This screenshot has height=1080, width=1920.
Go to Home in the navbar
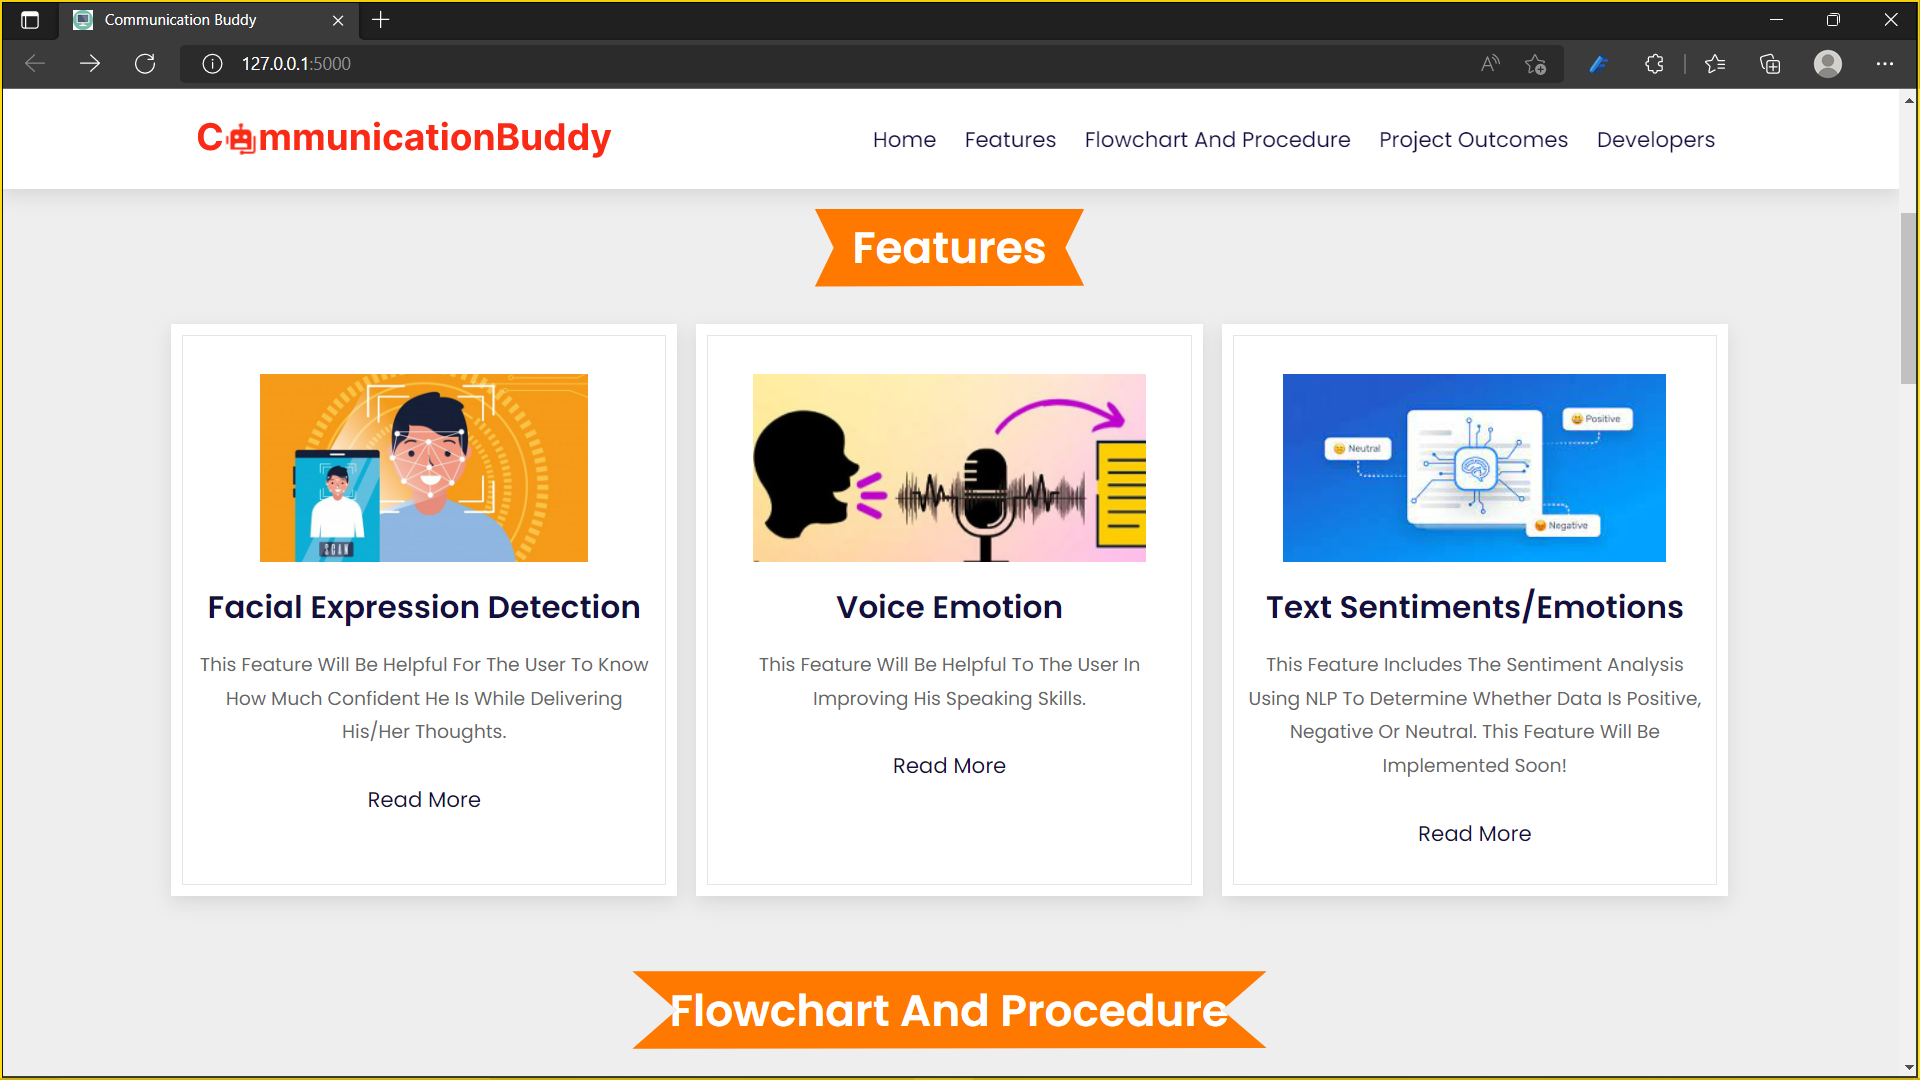[x=904, y=140]
